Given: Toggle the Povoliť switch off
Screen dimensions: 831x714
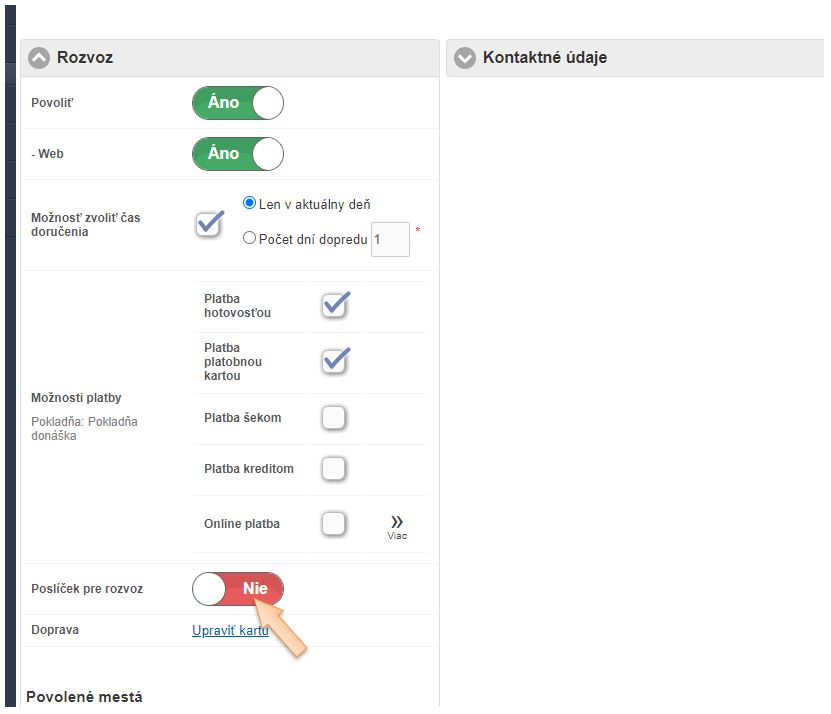Looking at the screenshot, I should (x=238, y=103).
